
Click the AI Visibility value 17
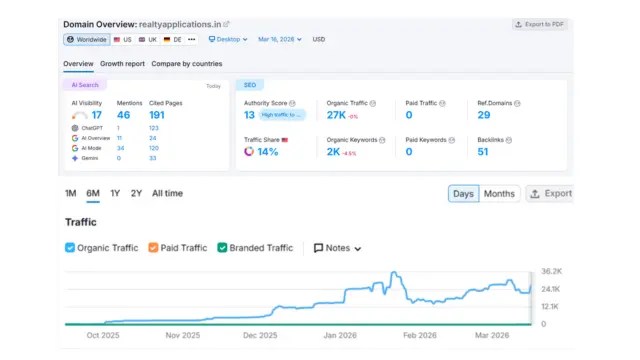[97, 116]
